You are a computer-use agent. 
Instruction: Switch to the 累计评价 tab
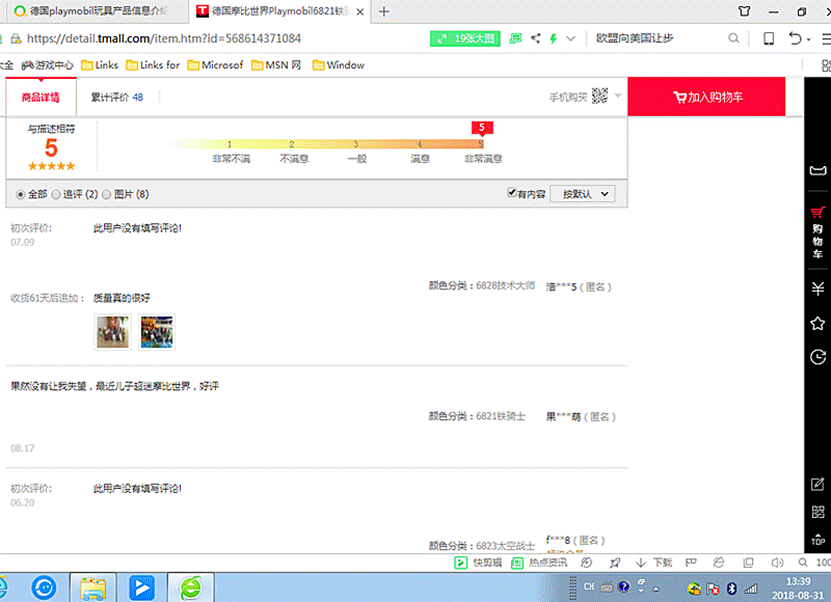pyautogui.click(x=116, y=97)
